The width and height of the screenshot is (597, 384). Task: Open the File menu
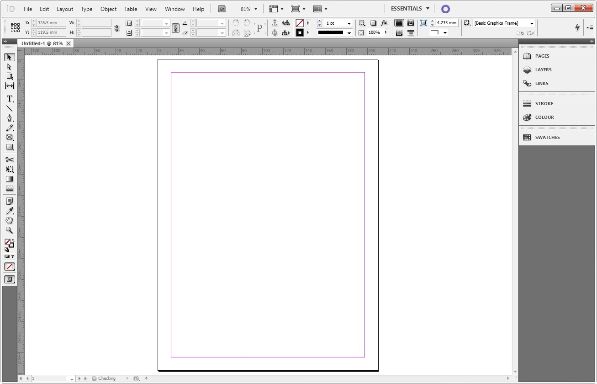[28, 9]
